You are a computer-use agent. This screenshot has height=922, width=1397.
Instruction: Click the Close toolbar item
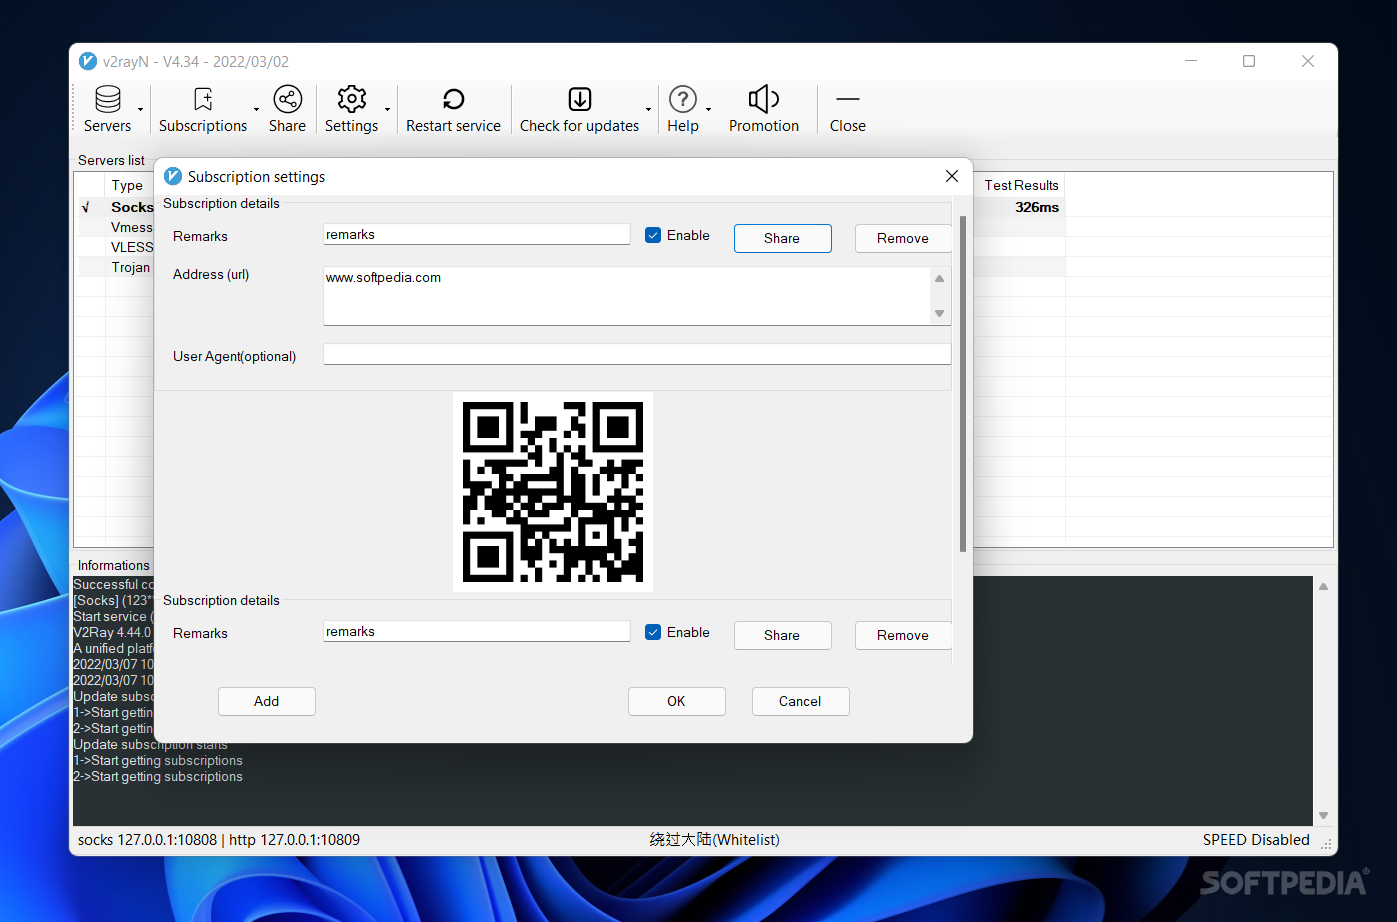click(x=848, y=109)
